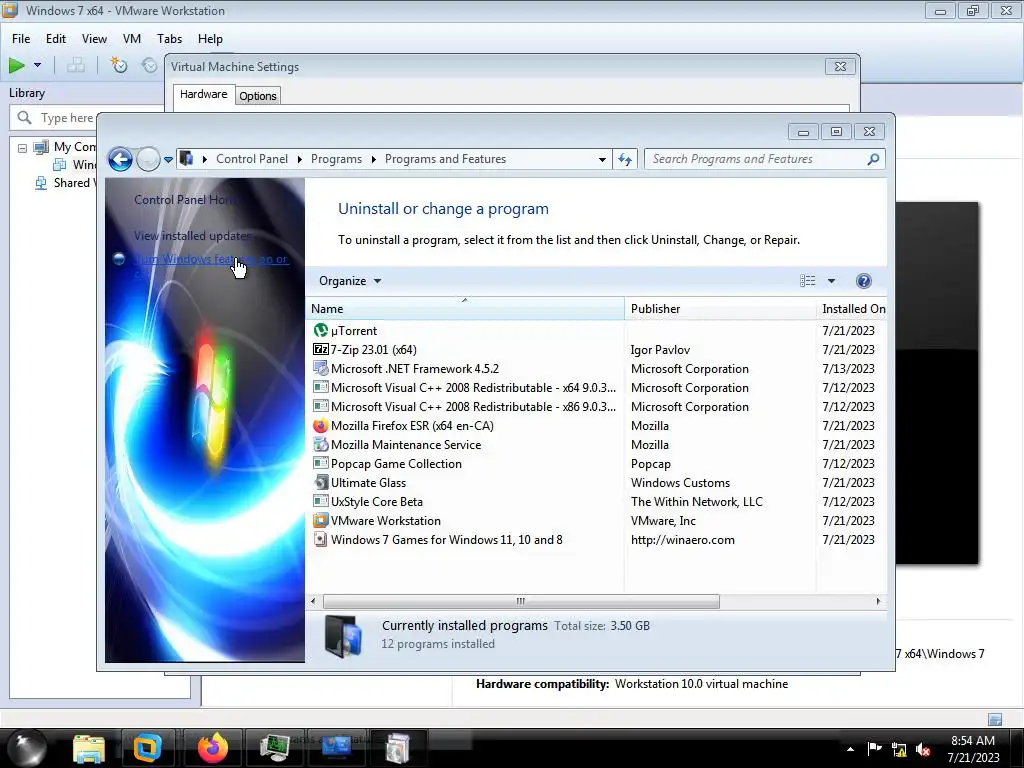Select the Mozilla Maintenance Service icon
The width and height of the screenshot is (1024, 768).
pyautogui.click(x=321, y=445)
